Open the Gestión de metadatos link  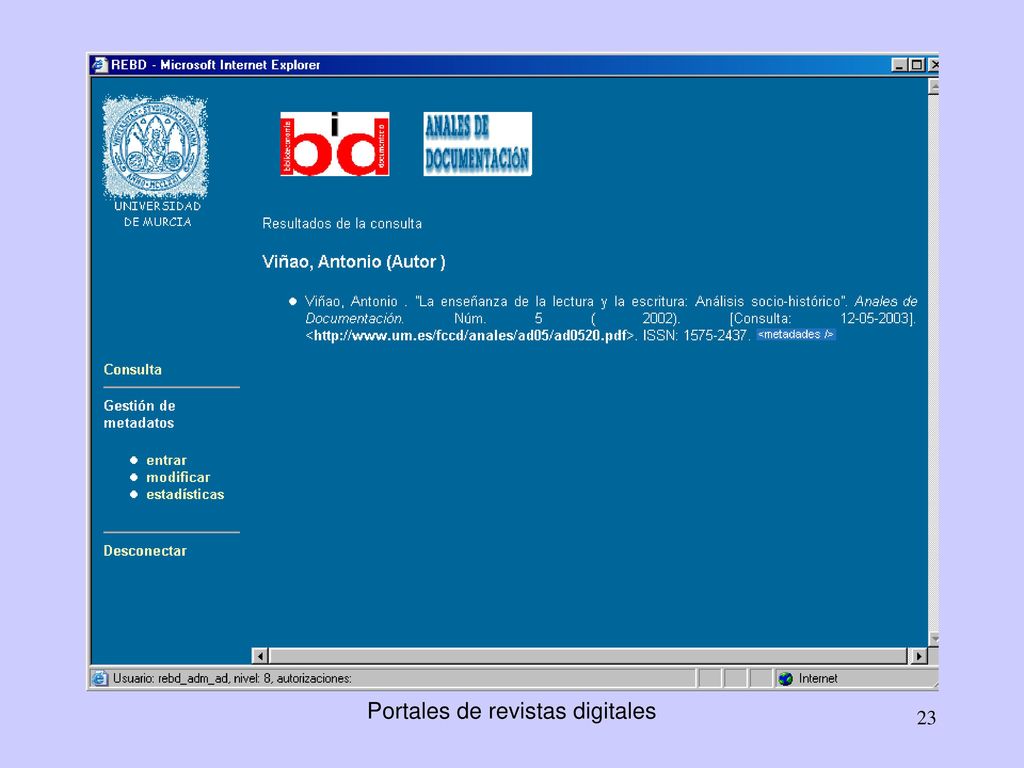[139, 414]
